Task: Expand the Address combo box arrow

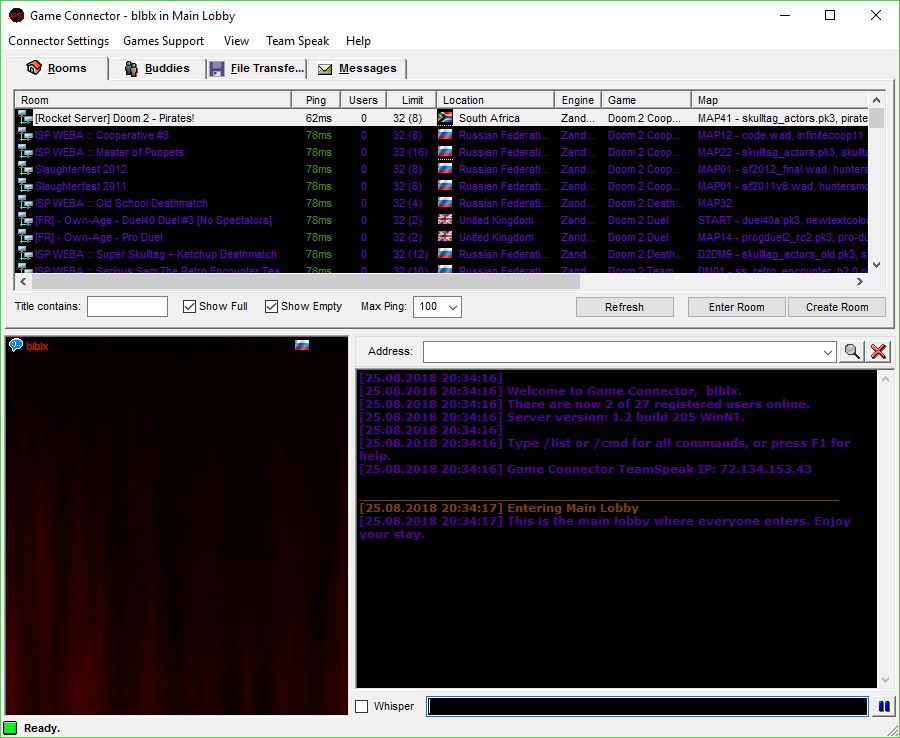Action: click(828, 352)
